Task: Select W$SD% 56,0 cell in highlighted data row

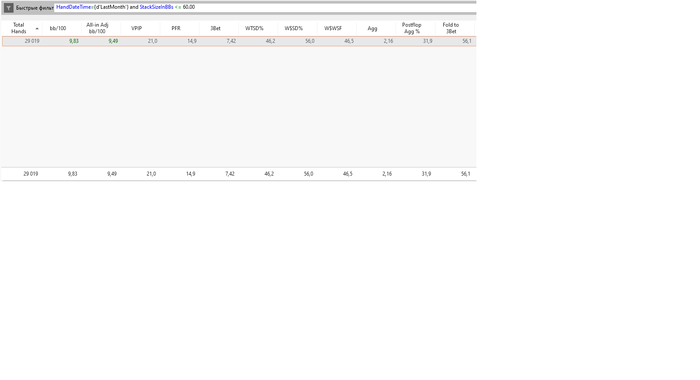Action: pyautogui.click(x=309, y=41)
